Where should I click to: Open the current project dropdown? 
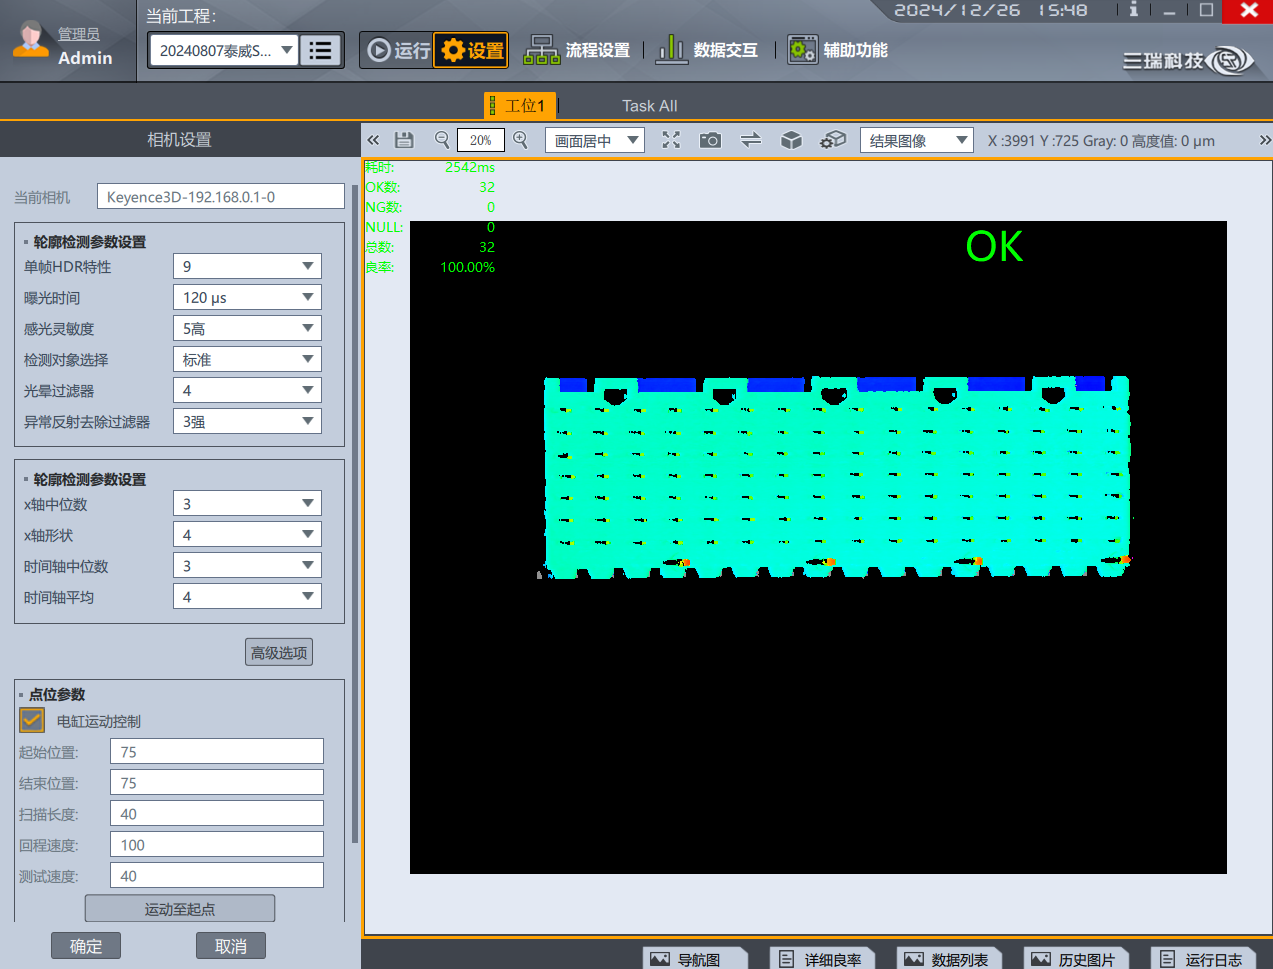223,50
